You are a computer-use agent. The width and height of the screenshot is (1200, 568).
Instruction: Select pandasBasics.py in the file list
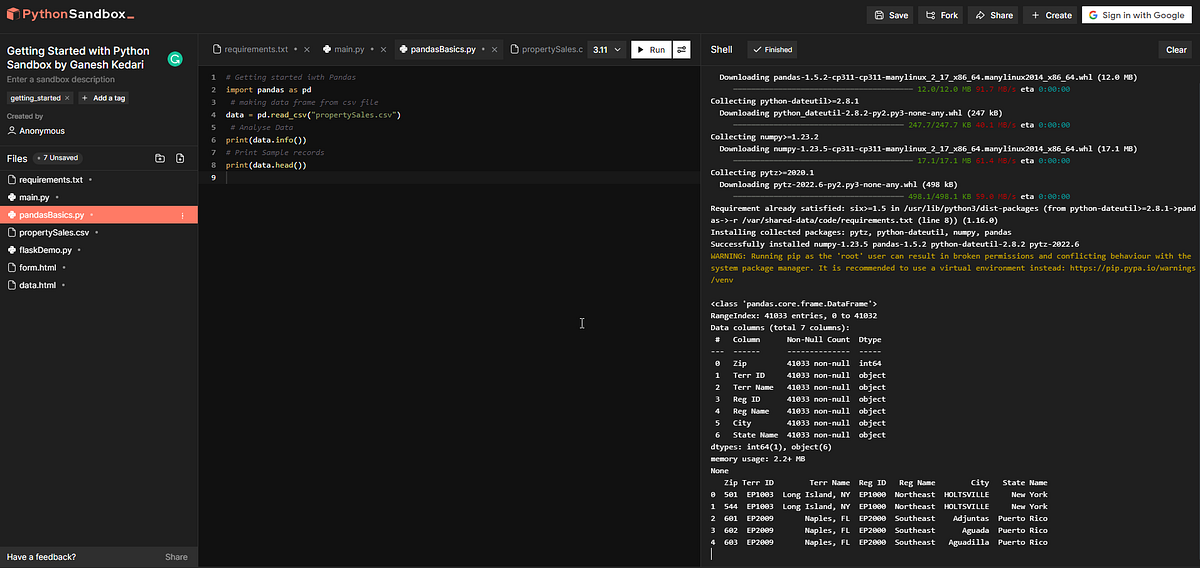pyautogui.click(x=98, y=215)
